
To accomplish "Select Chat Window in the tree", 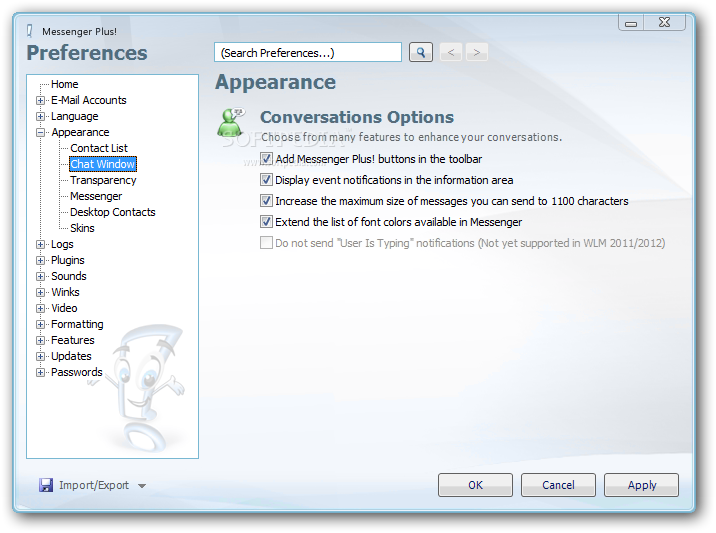I will (x=103, y=164).
